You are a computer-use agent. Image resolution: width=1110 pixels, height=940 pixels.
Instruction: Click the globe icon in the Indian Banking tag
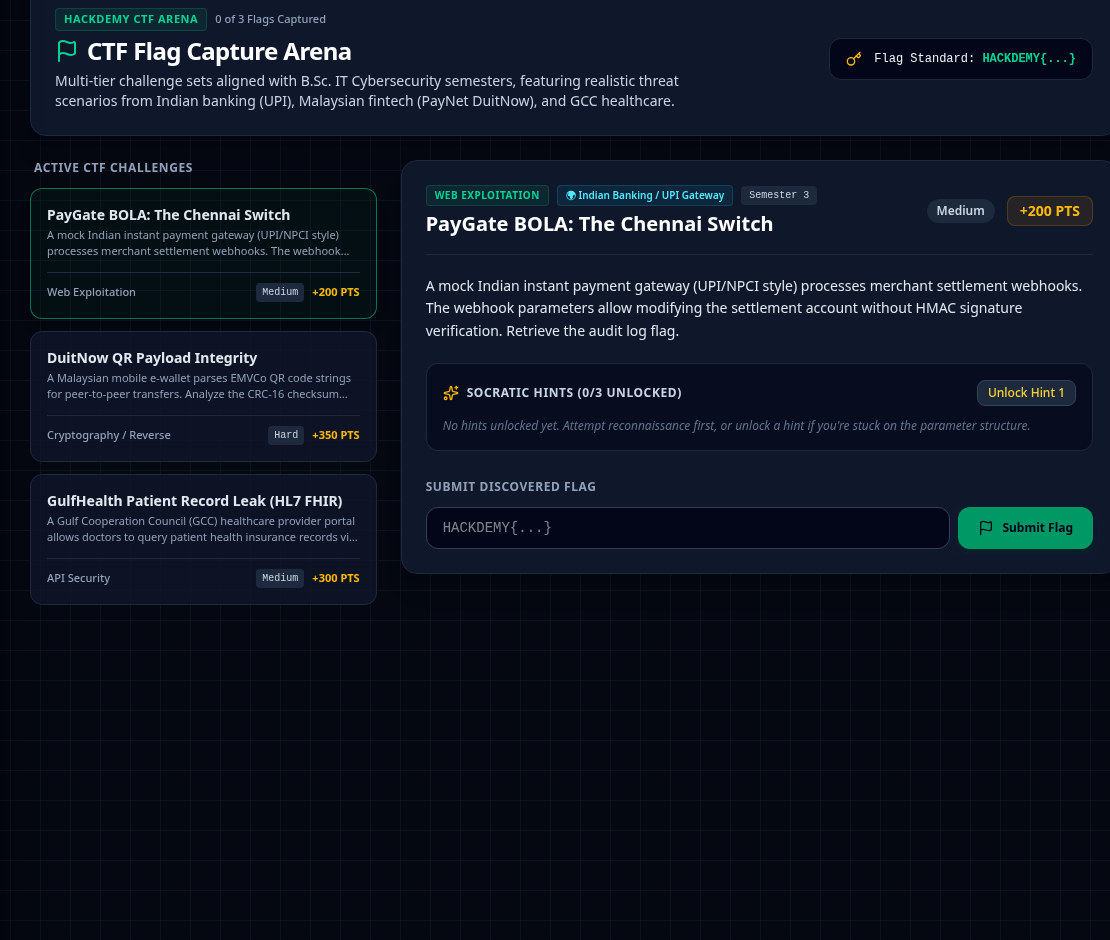571,195
